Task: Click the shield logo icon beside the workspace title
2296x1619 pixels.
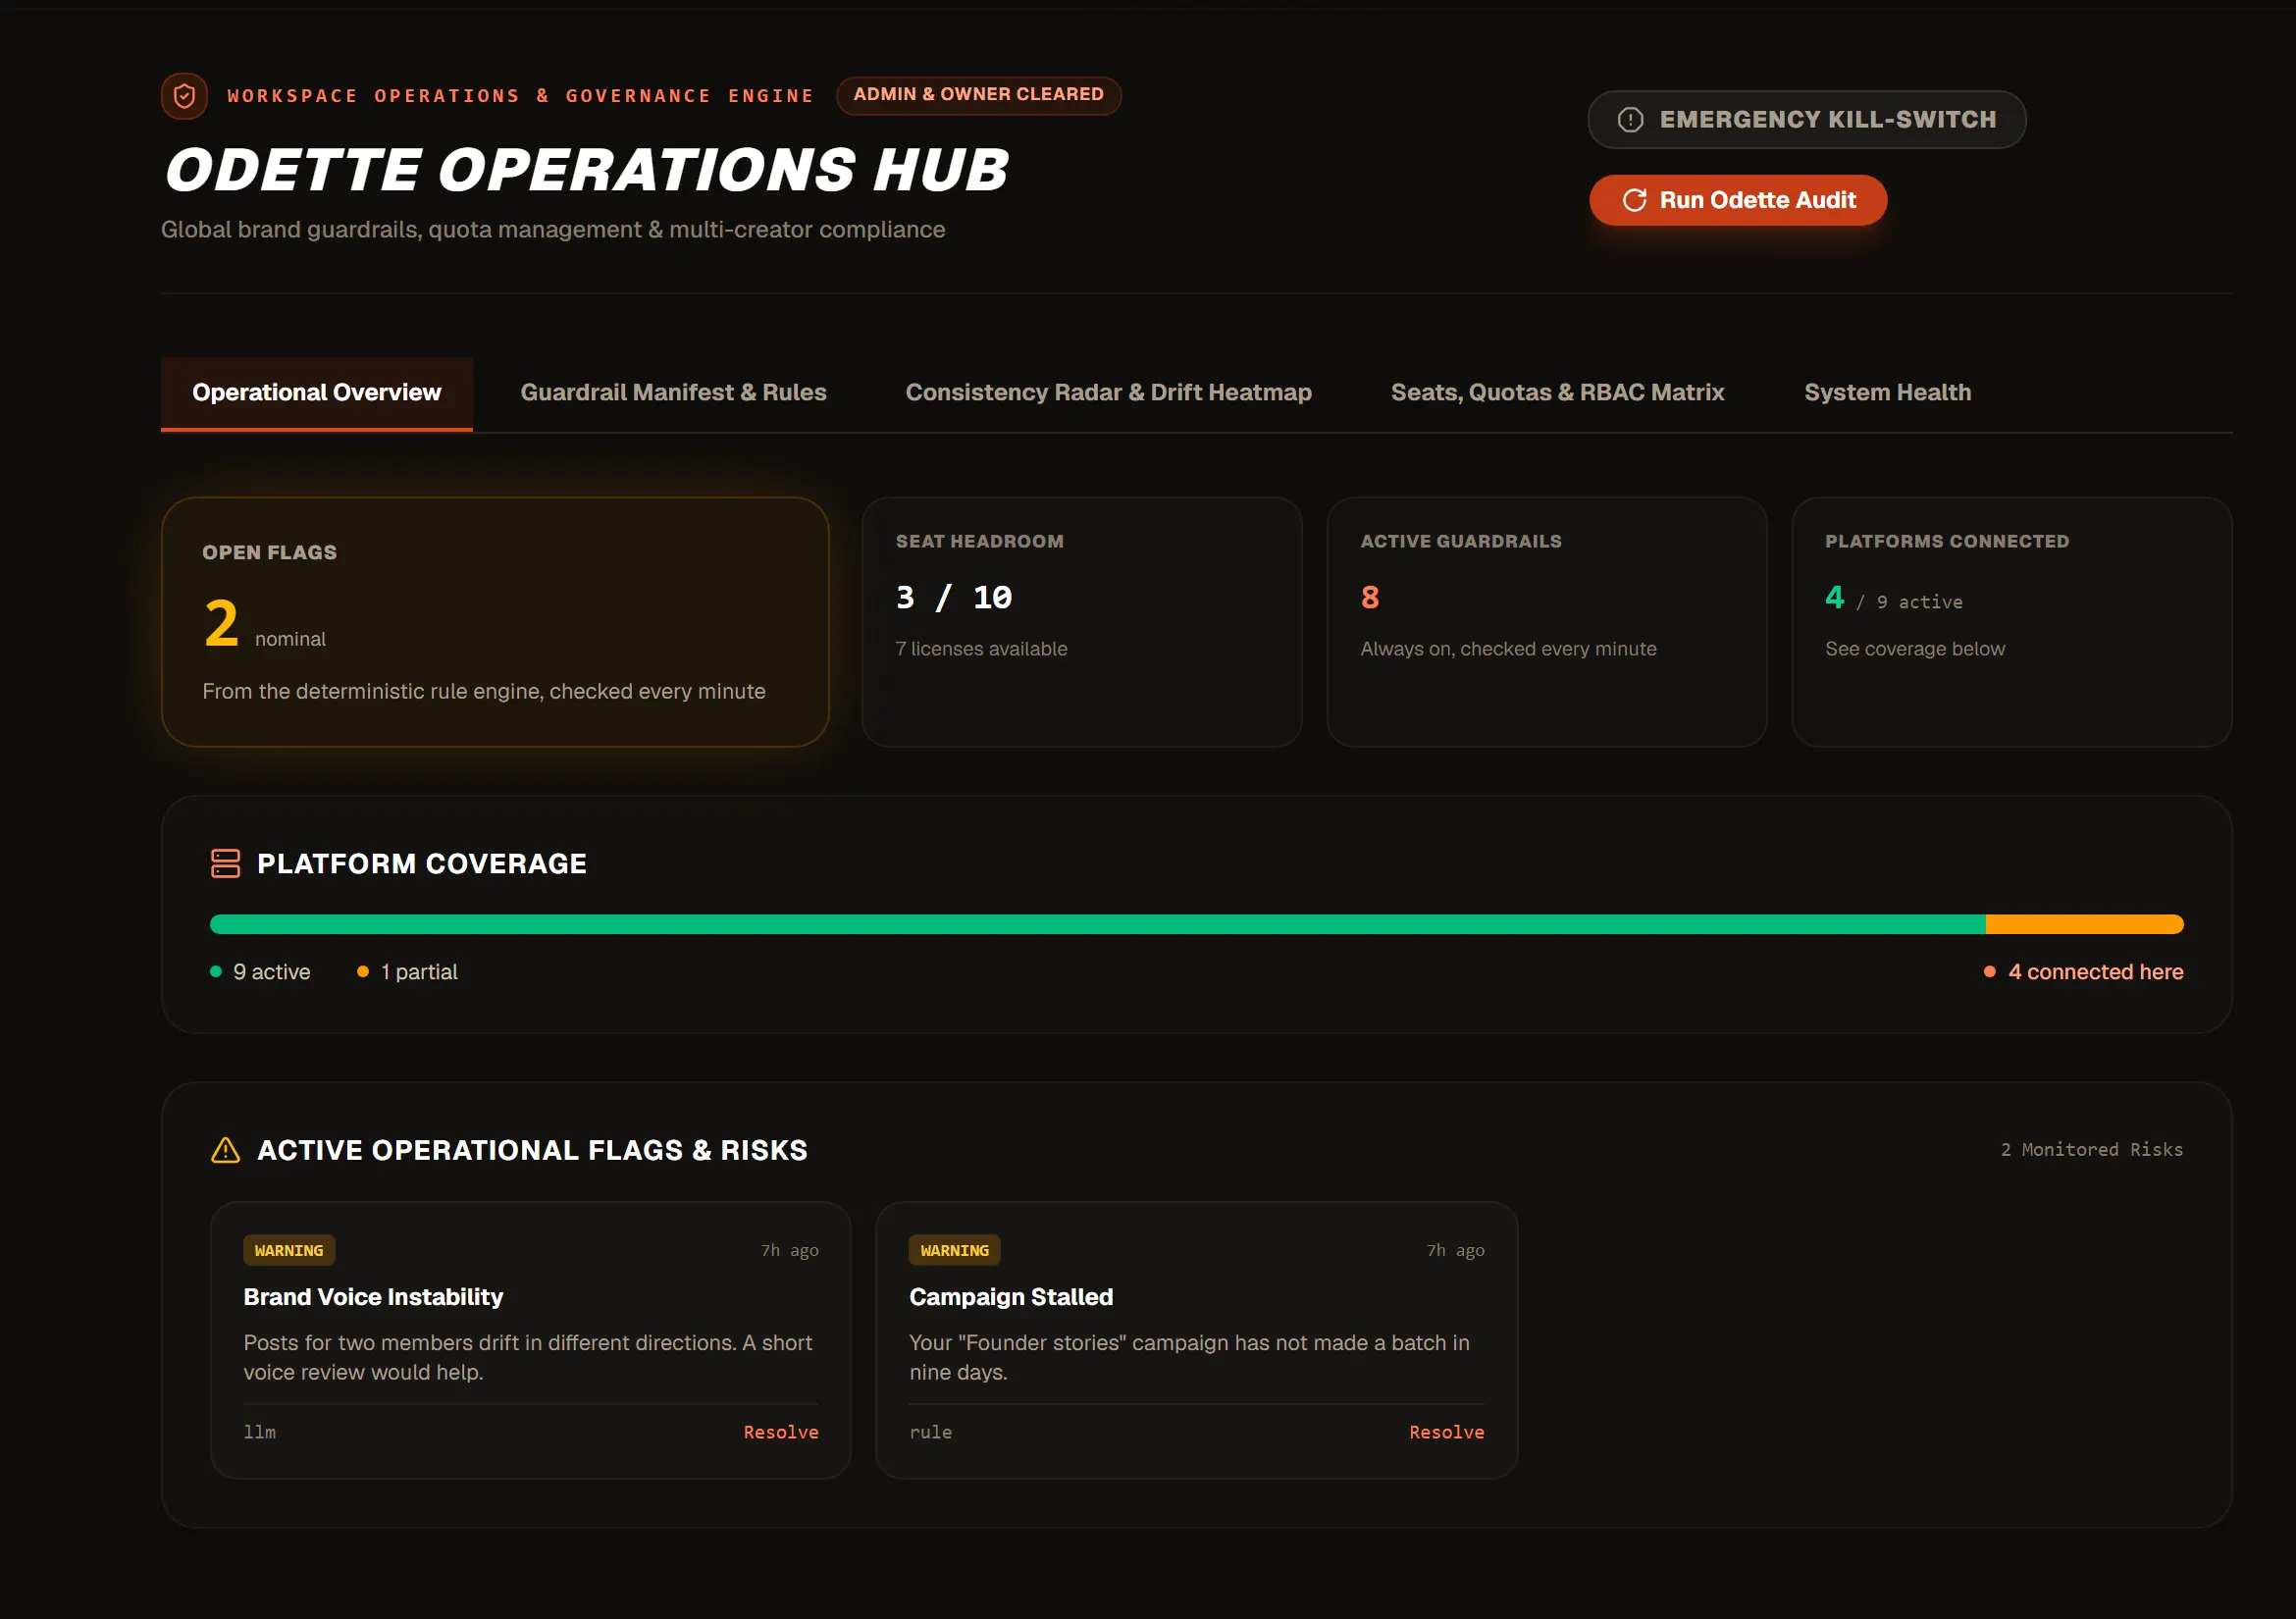Action: click(x=184, y=96)
